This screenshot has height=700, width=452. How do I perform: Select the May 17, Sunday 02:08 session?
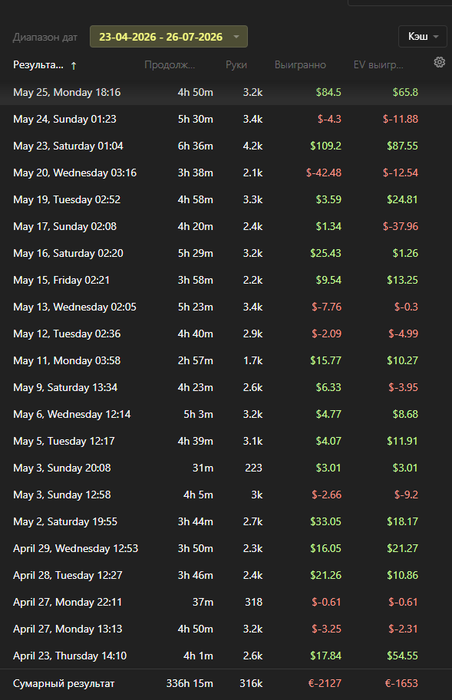pyautogui.click(x=226, y=226)
